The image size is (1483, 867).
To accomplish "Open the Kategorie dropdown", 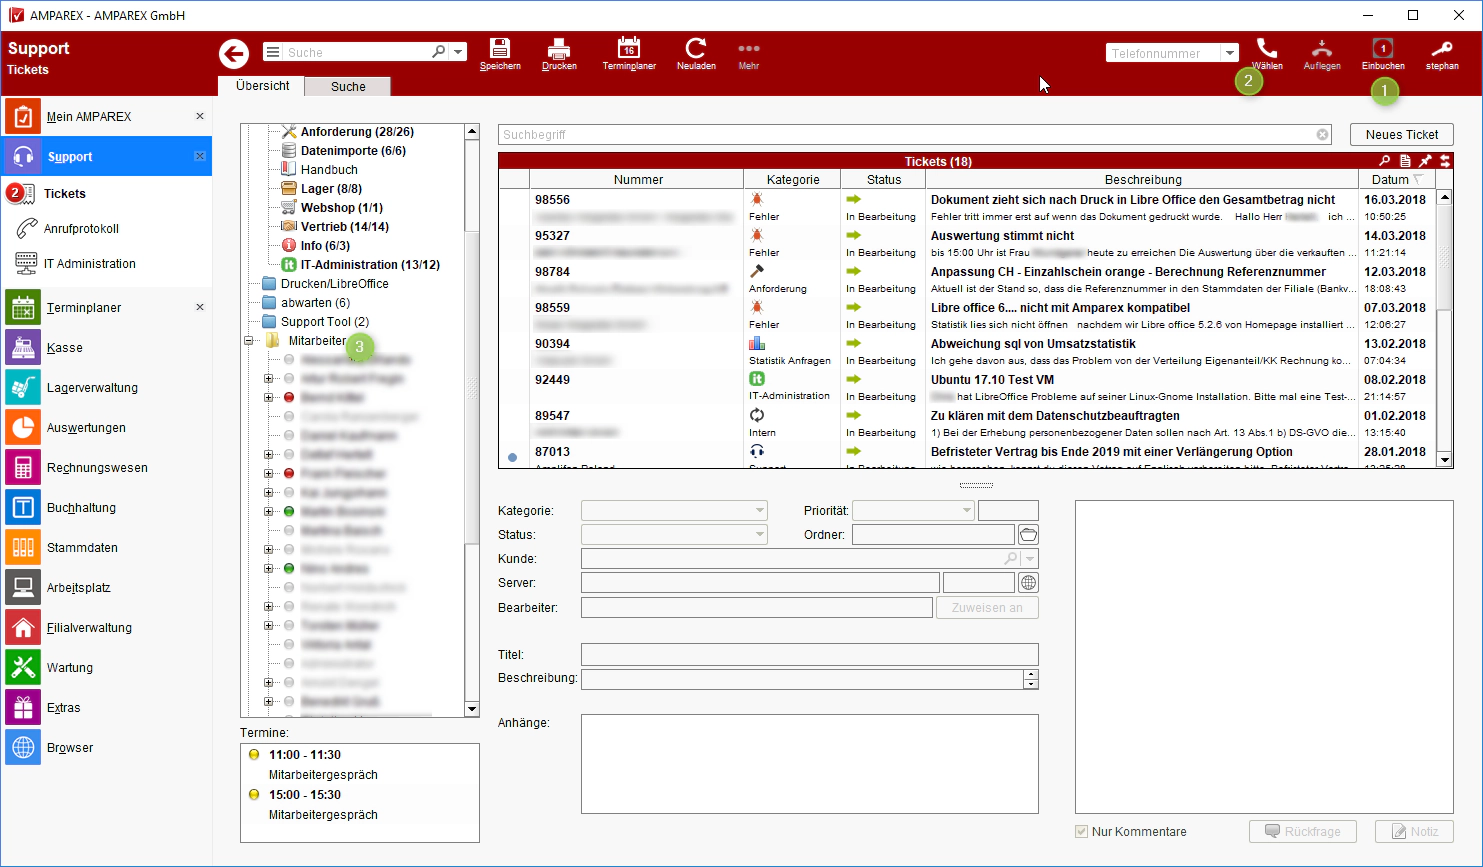I will point(760,511).
